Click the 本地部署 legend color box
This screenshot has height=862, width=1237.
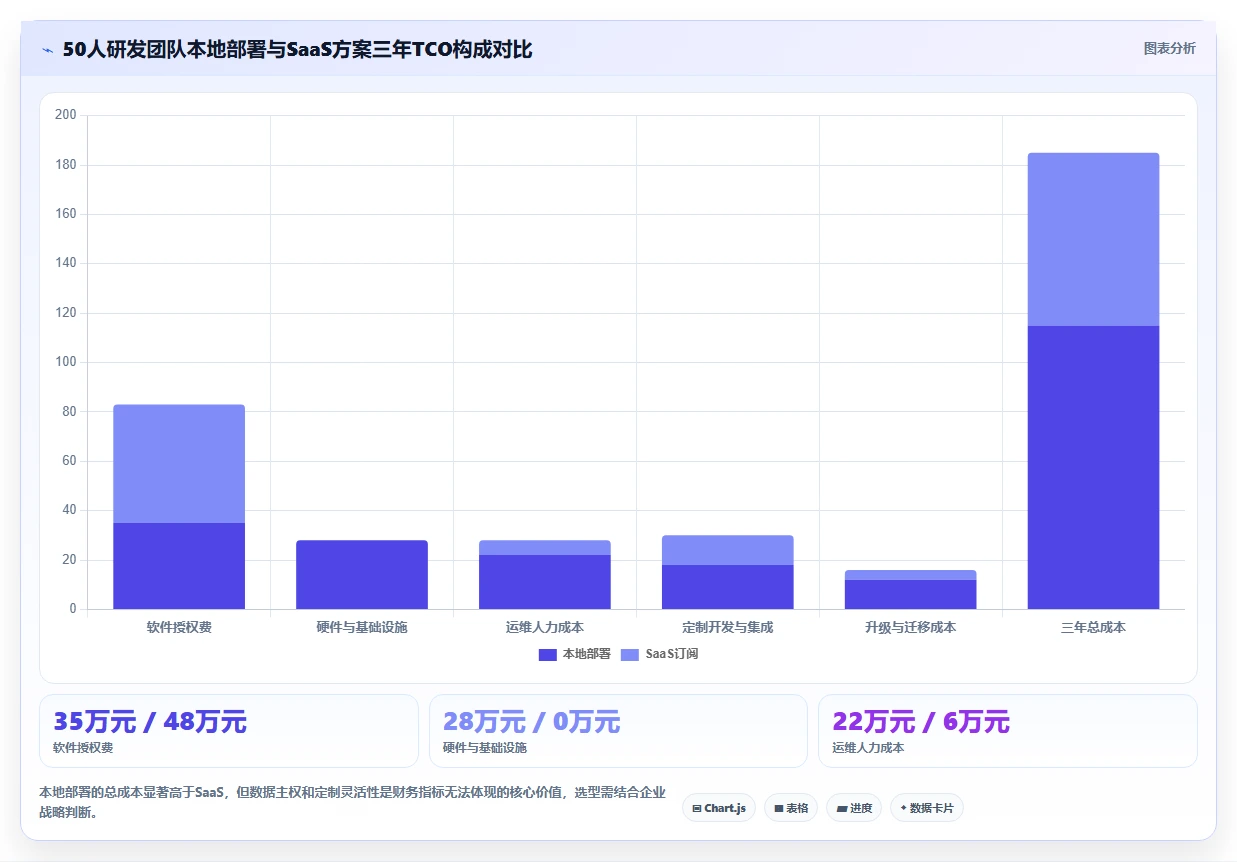547,654
